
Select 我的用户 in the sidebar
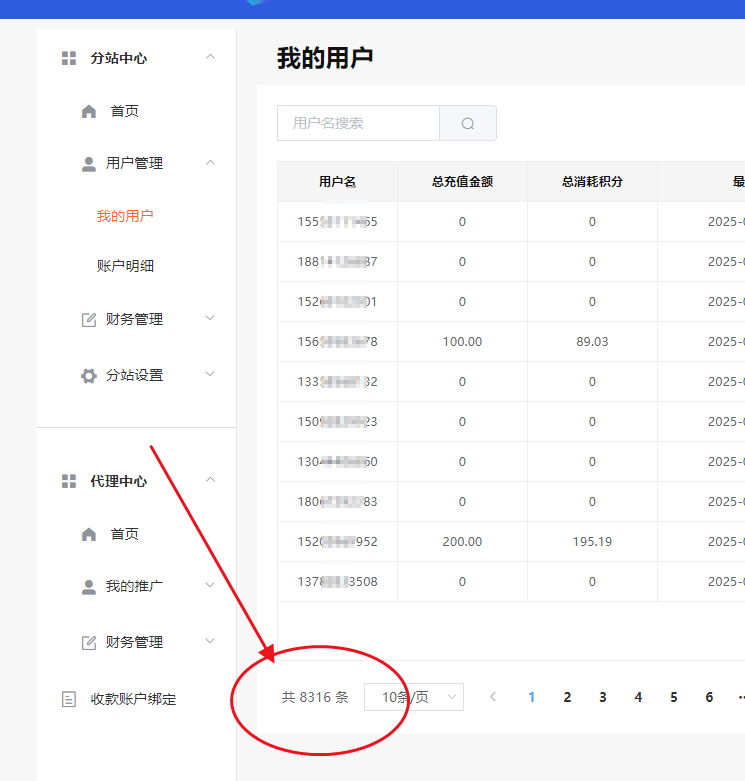click(x=125, y=216)
